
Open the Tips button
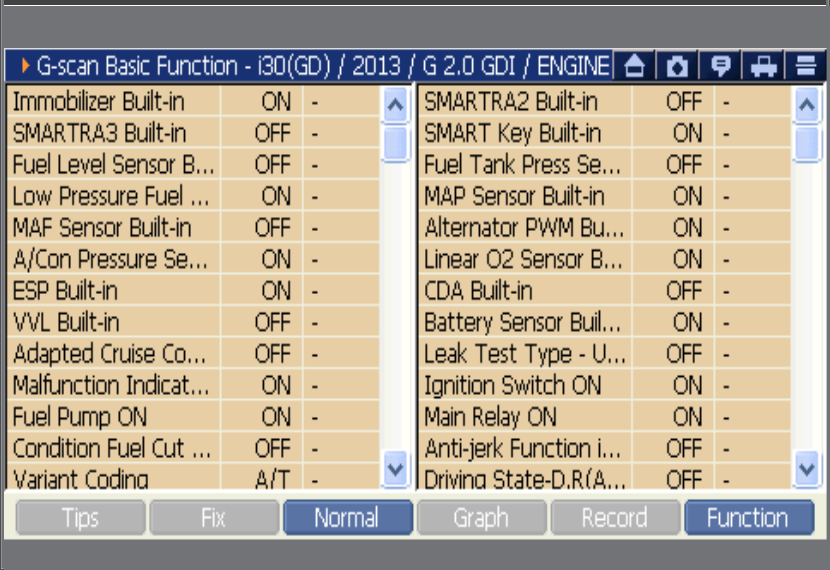[x=80, y=518]
